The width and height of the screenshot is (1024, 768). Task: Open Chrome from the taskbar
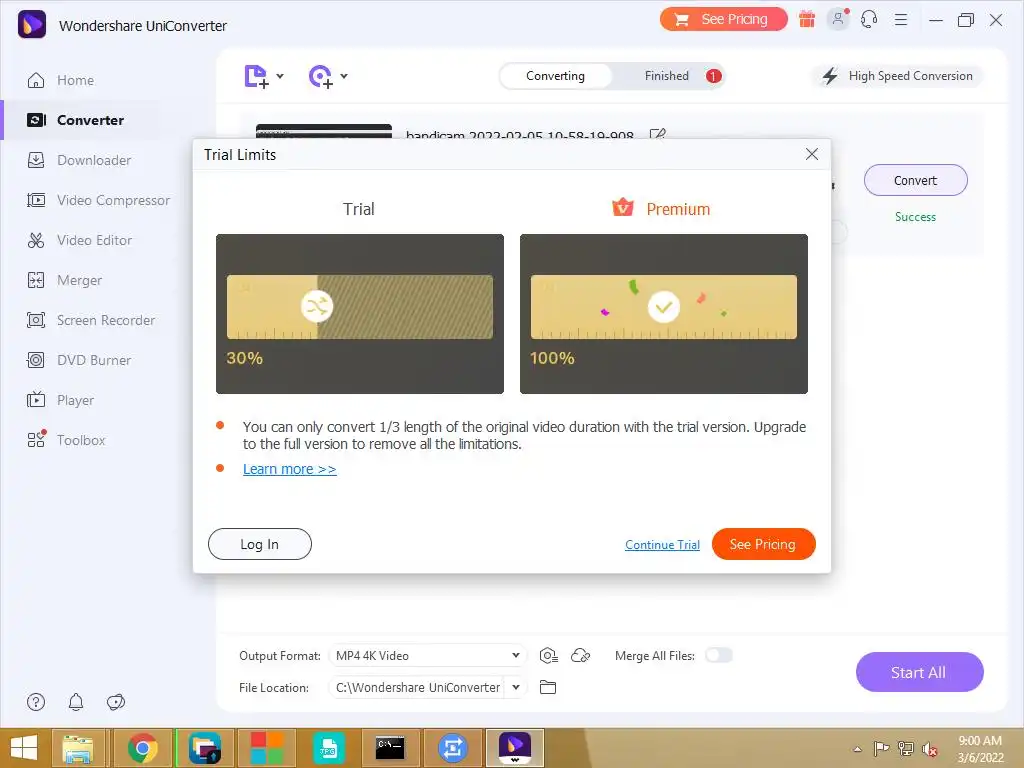click(142, 748)
